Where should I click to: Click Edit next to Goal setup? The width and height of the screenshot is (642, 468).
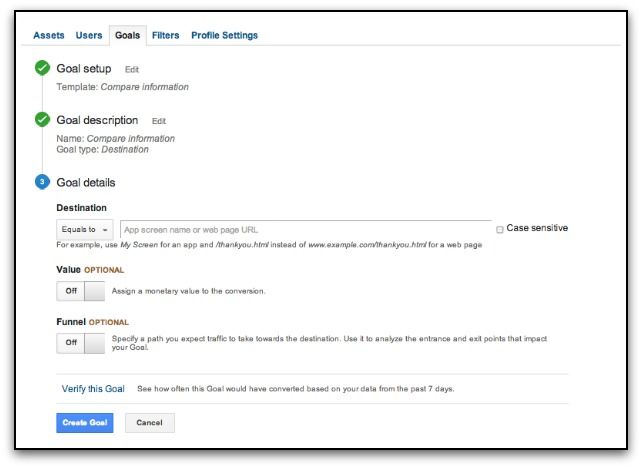click(132, 70)
